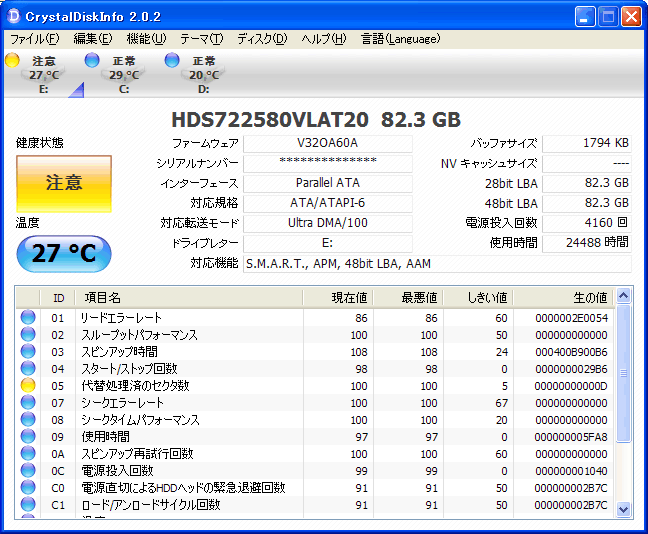Click raw value 000000001040

(571, 471)
